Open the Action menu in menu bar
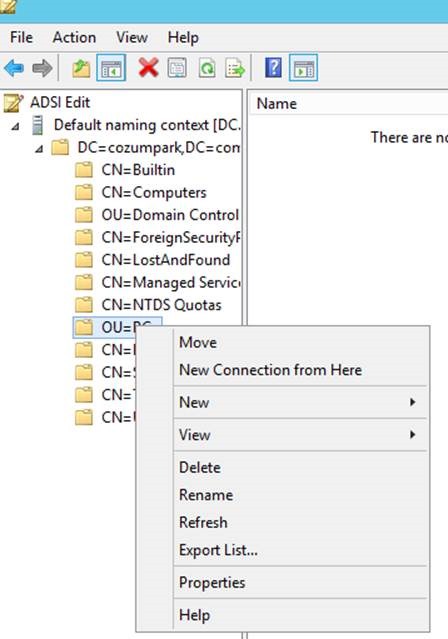Screen dimensions: 448x639 [x=74, y=37]
